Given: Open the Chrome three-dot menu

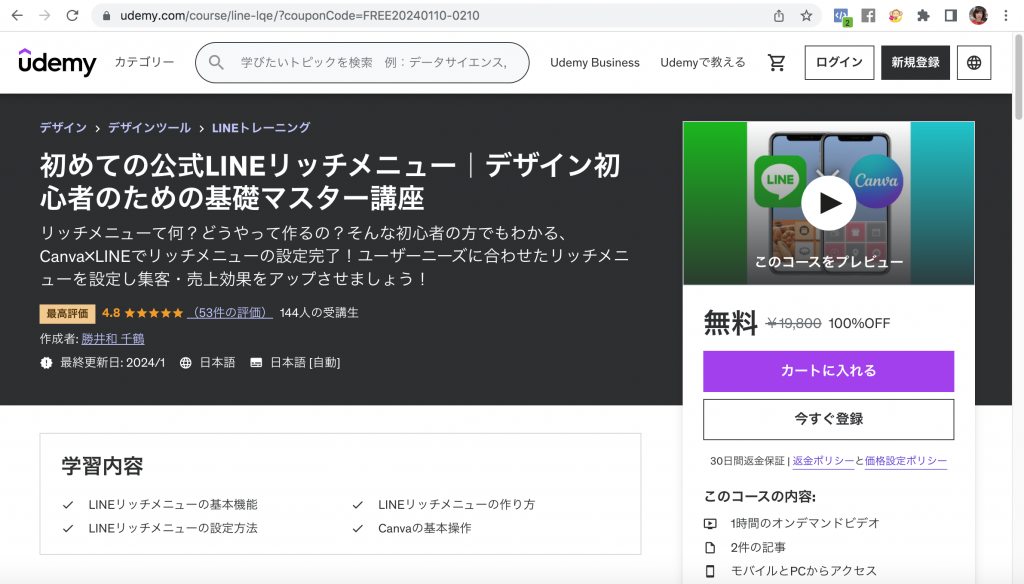Looking at the screenshot, I should point(1006,16).
